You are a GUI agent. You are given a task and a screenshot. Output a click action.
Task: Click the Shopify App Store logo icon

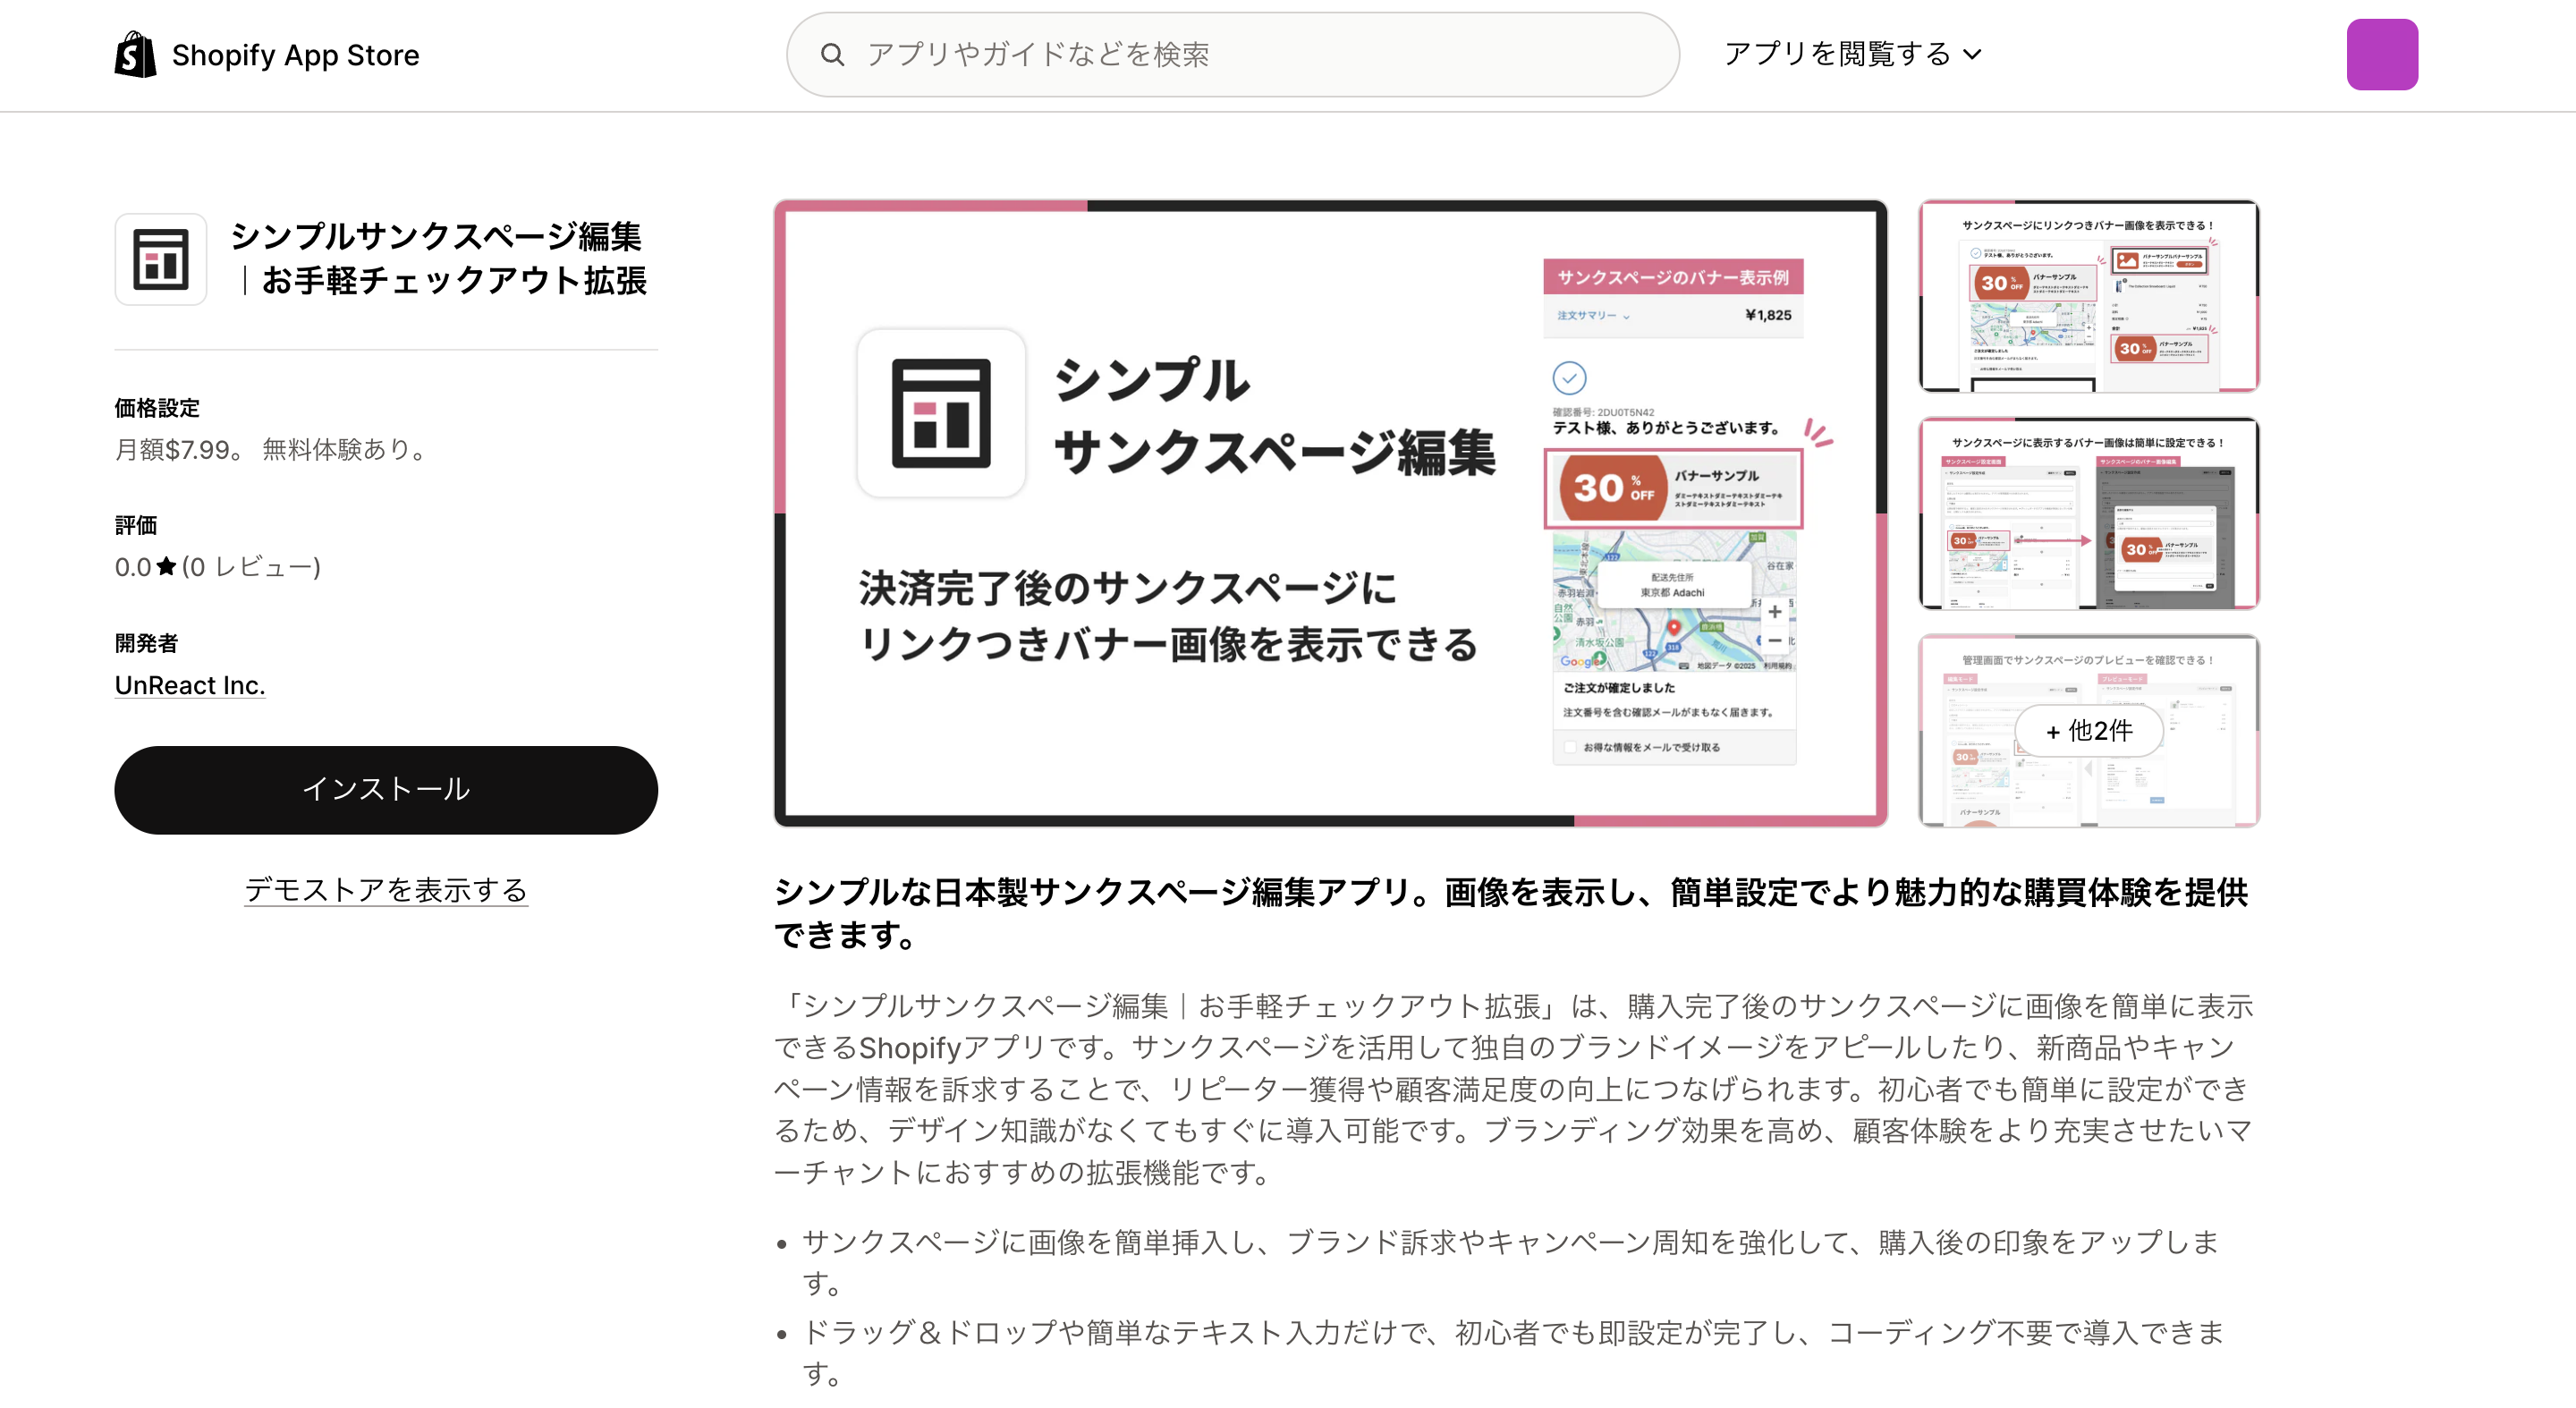[x=136, y=54]
